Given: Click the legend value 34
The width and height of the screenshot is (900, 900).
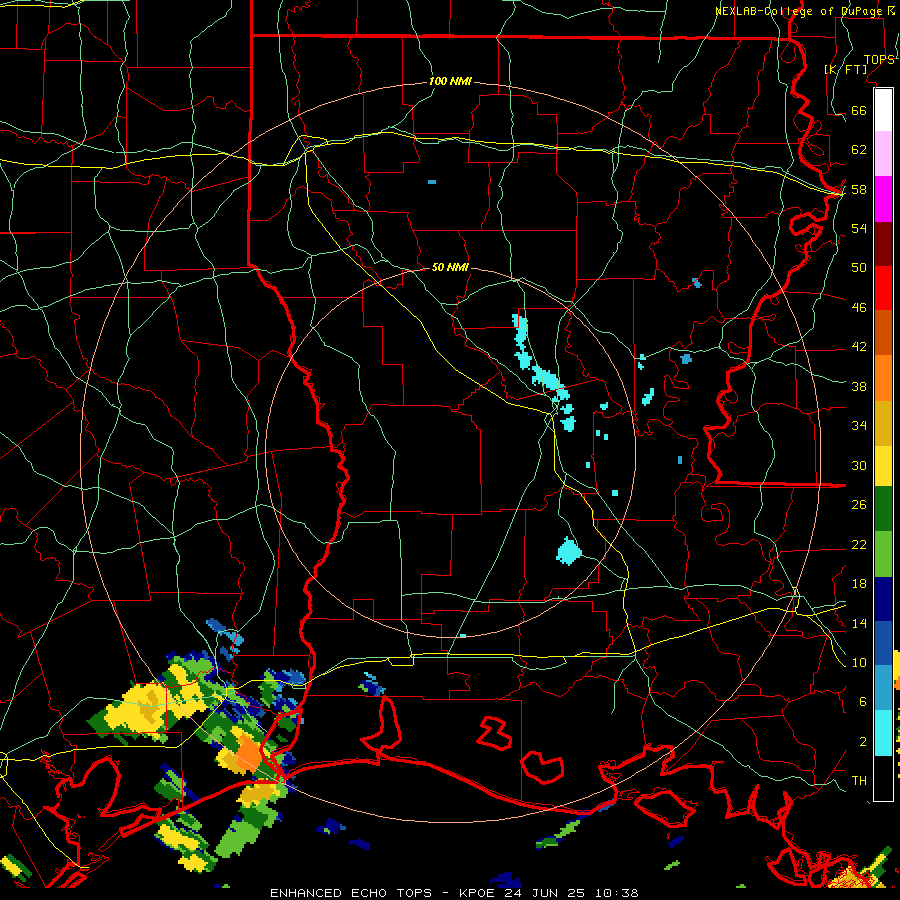Looking at the screenshot, I should (x=859, y=426).
